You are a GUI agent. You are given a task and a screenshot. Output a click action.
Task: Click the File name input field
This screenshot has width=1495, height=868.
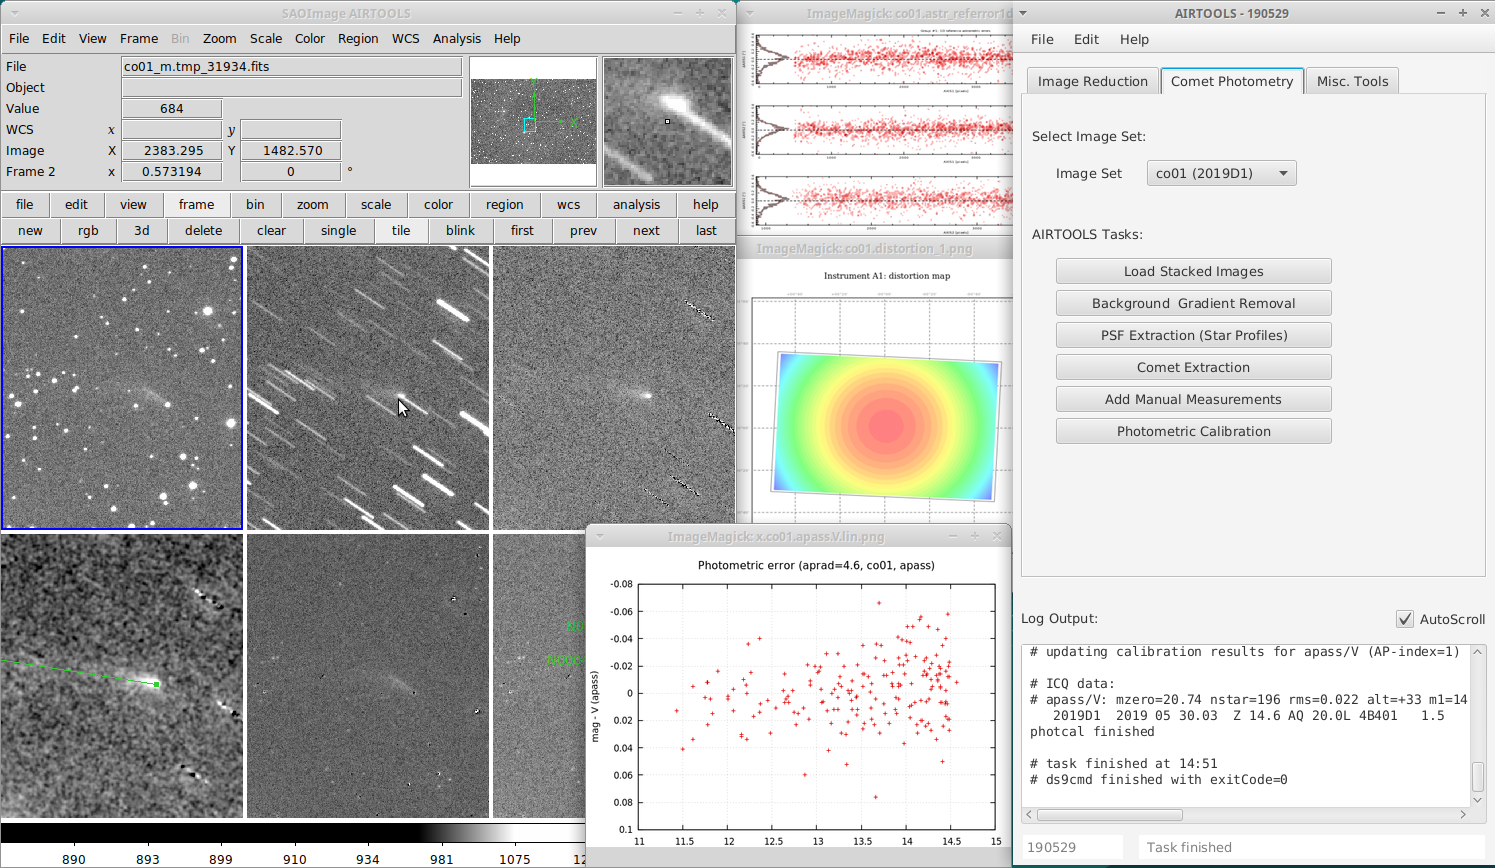point(292,66)
